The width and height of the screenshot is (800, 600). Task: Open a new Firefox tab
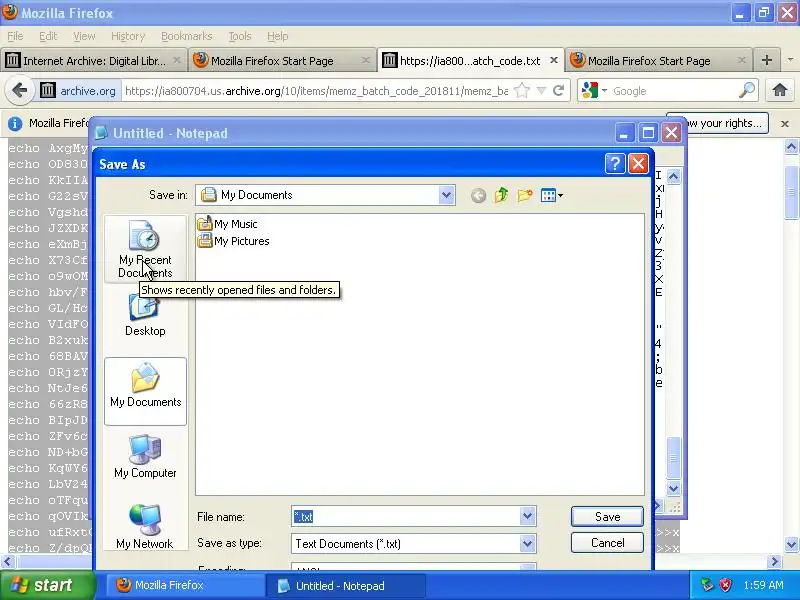pos(766,60)
